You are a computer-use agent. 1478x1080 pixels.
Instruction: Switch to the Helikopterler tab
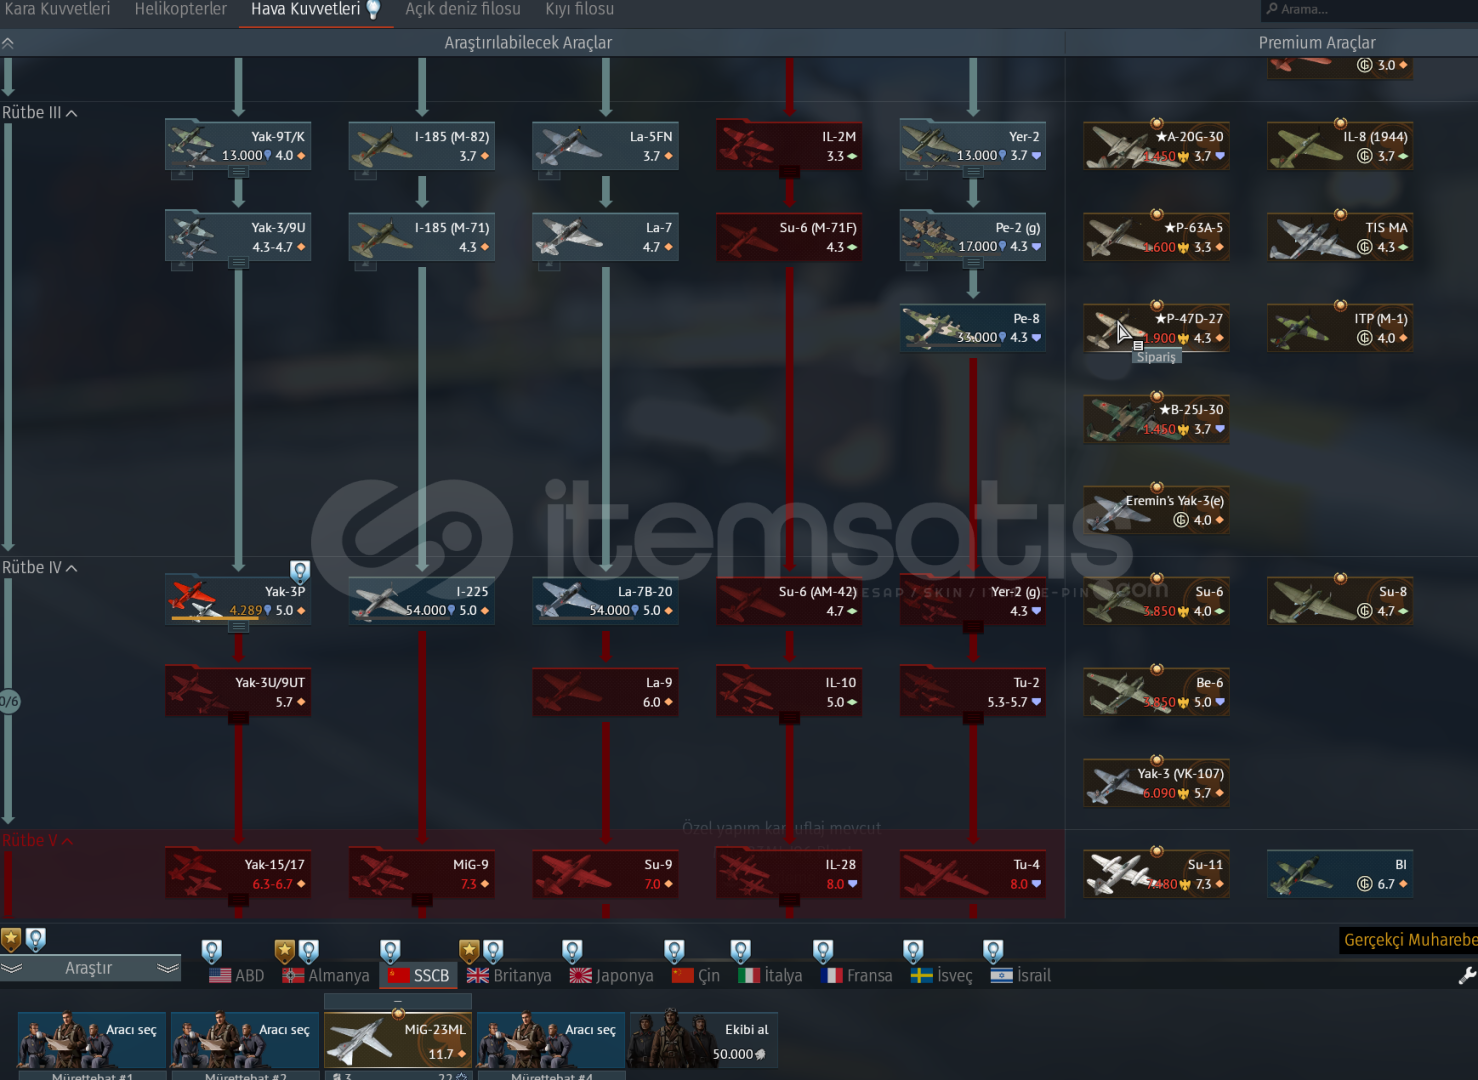(x=181, y=10)
